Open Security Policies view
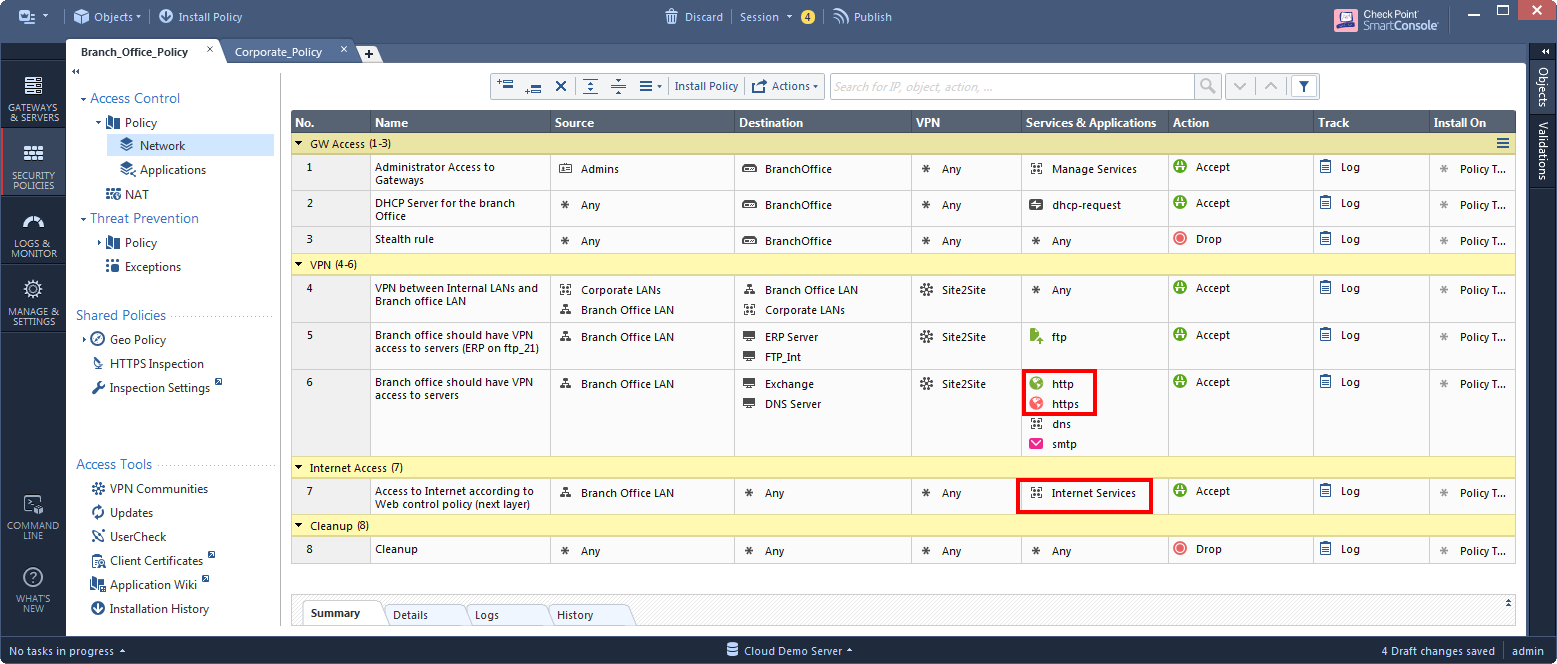 33,166
